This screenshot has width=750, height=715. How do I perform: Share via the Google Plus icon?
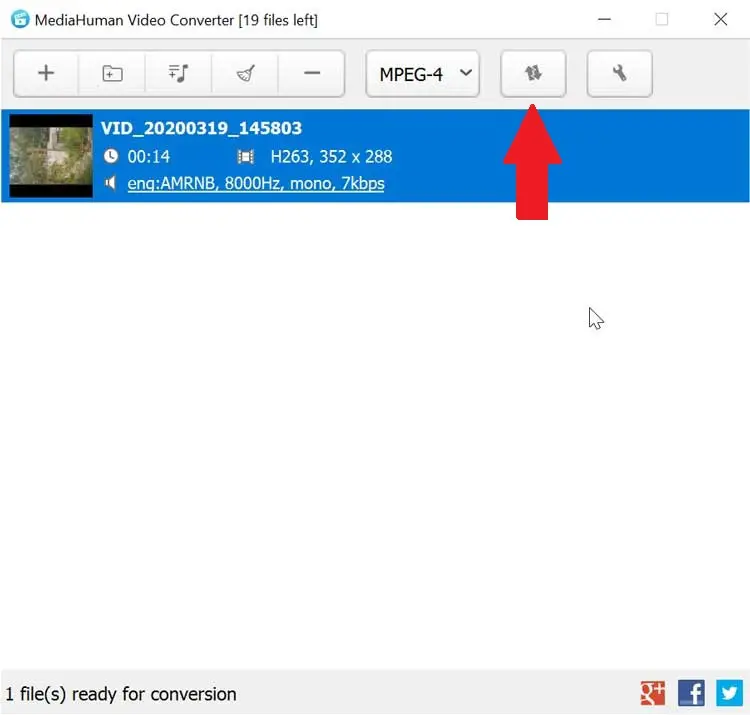coord(653,693)
